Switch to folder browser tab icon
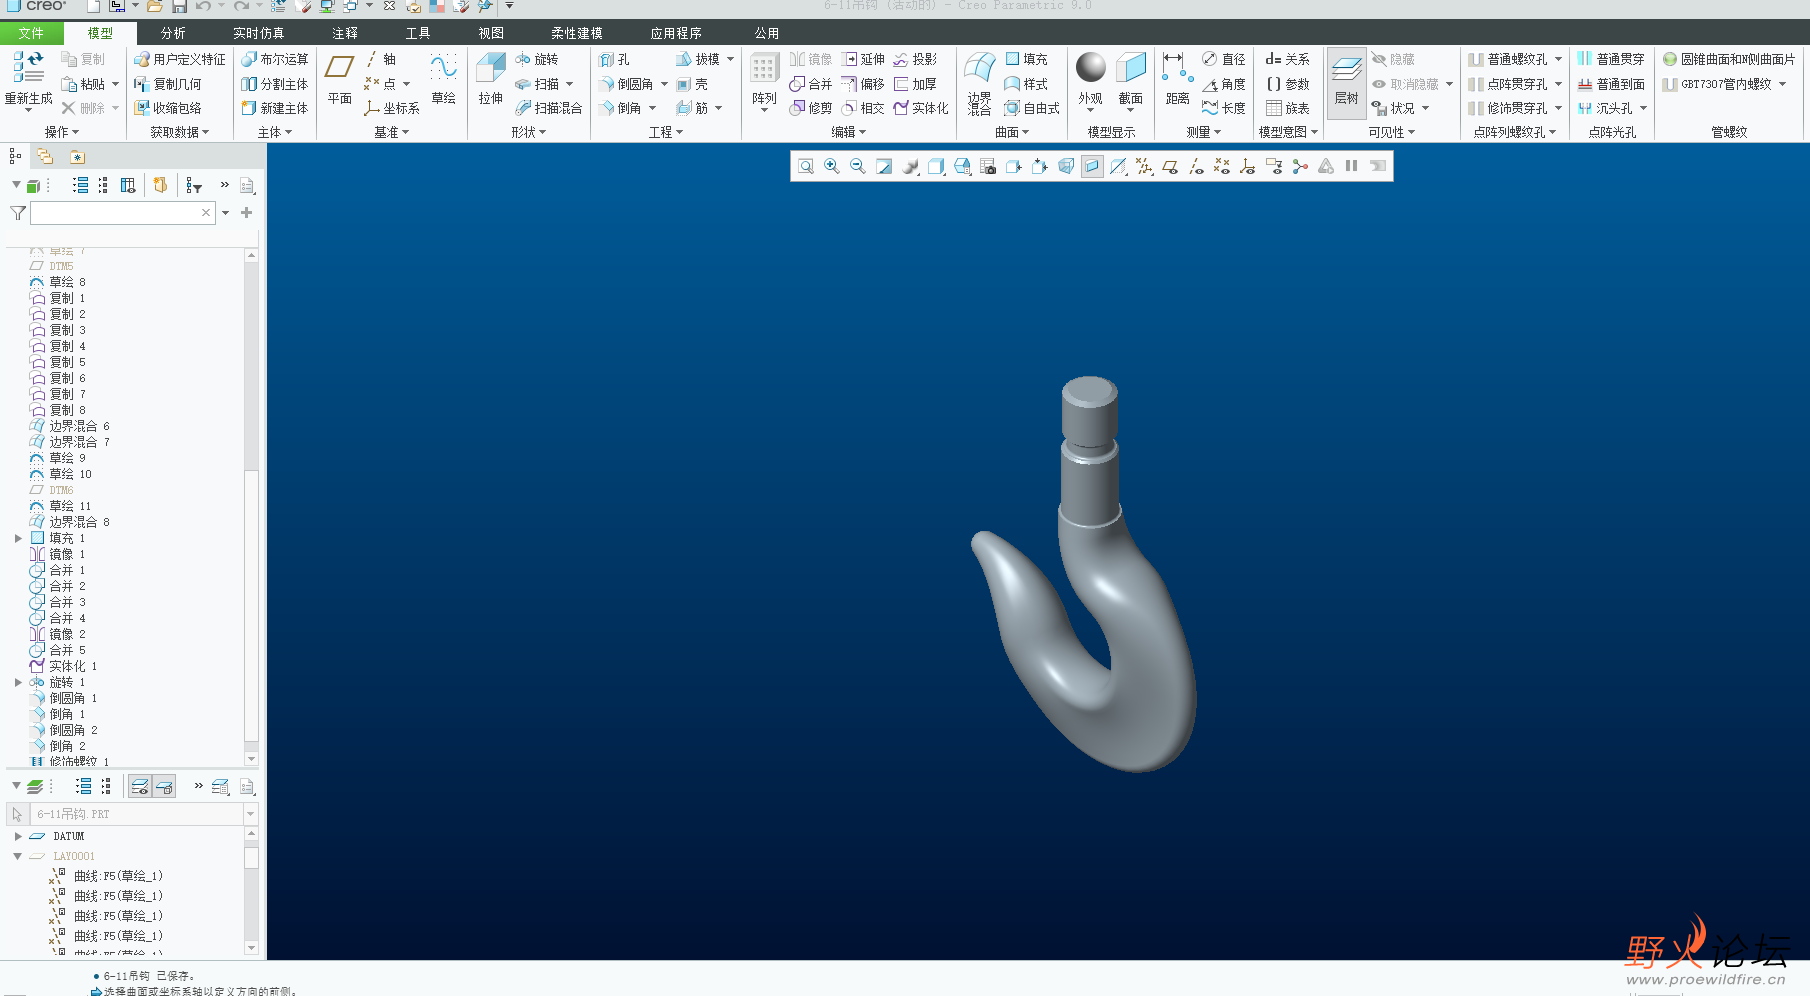 45,156
